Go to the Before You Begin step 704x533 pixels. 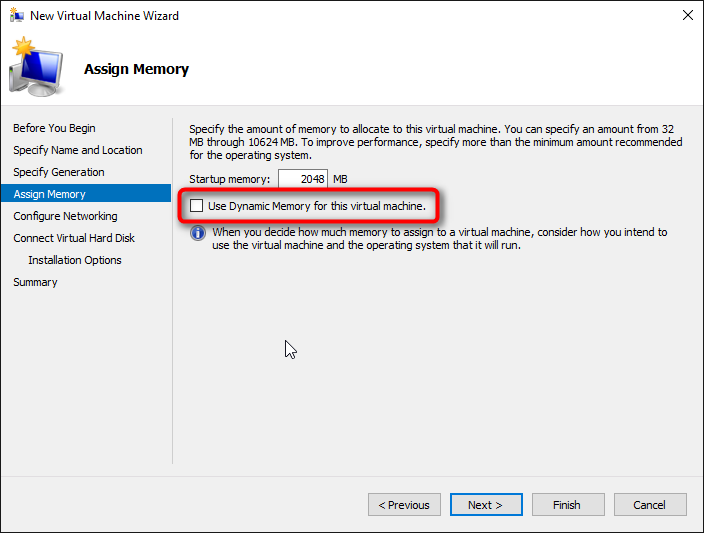coord(54,128)
